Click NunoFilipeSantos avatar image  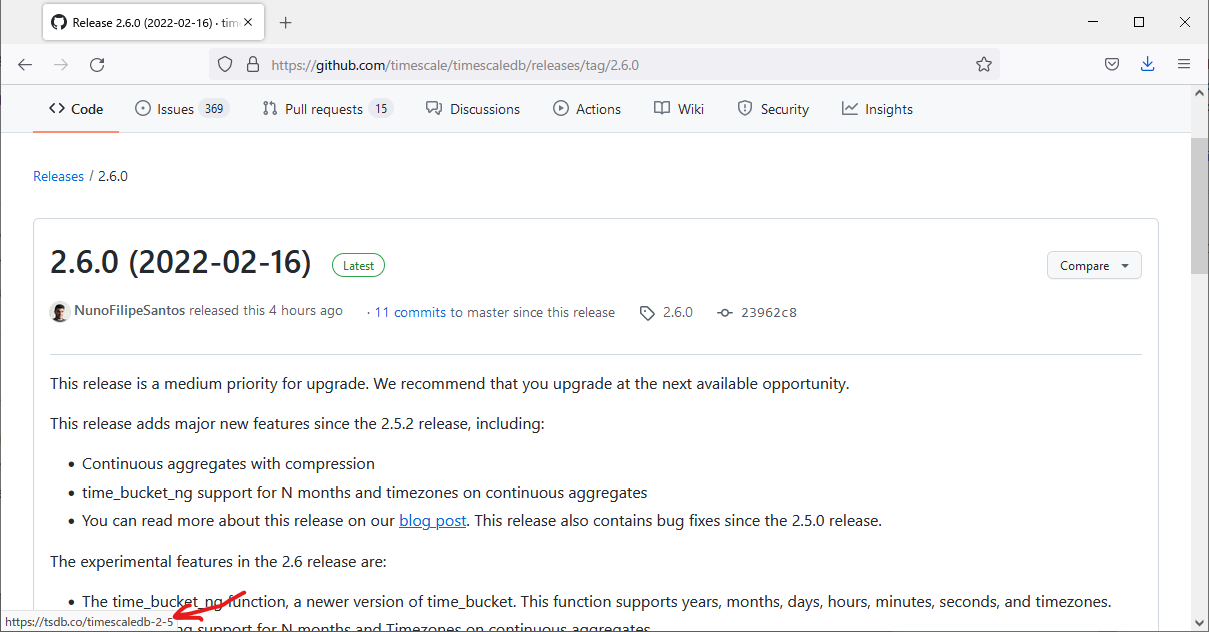click(60, 312)
